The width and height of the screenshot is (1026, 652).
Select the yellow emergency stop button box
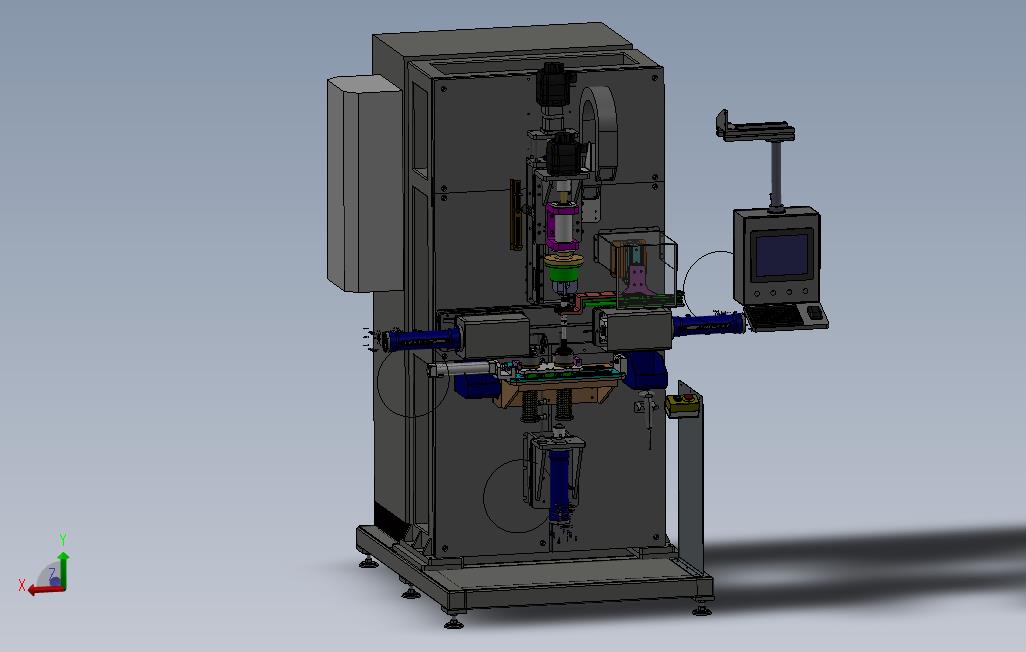[x=682, y=406]
